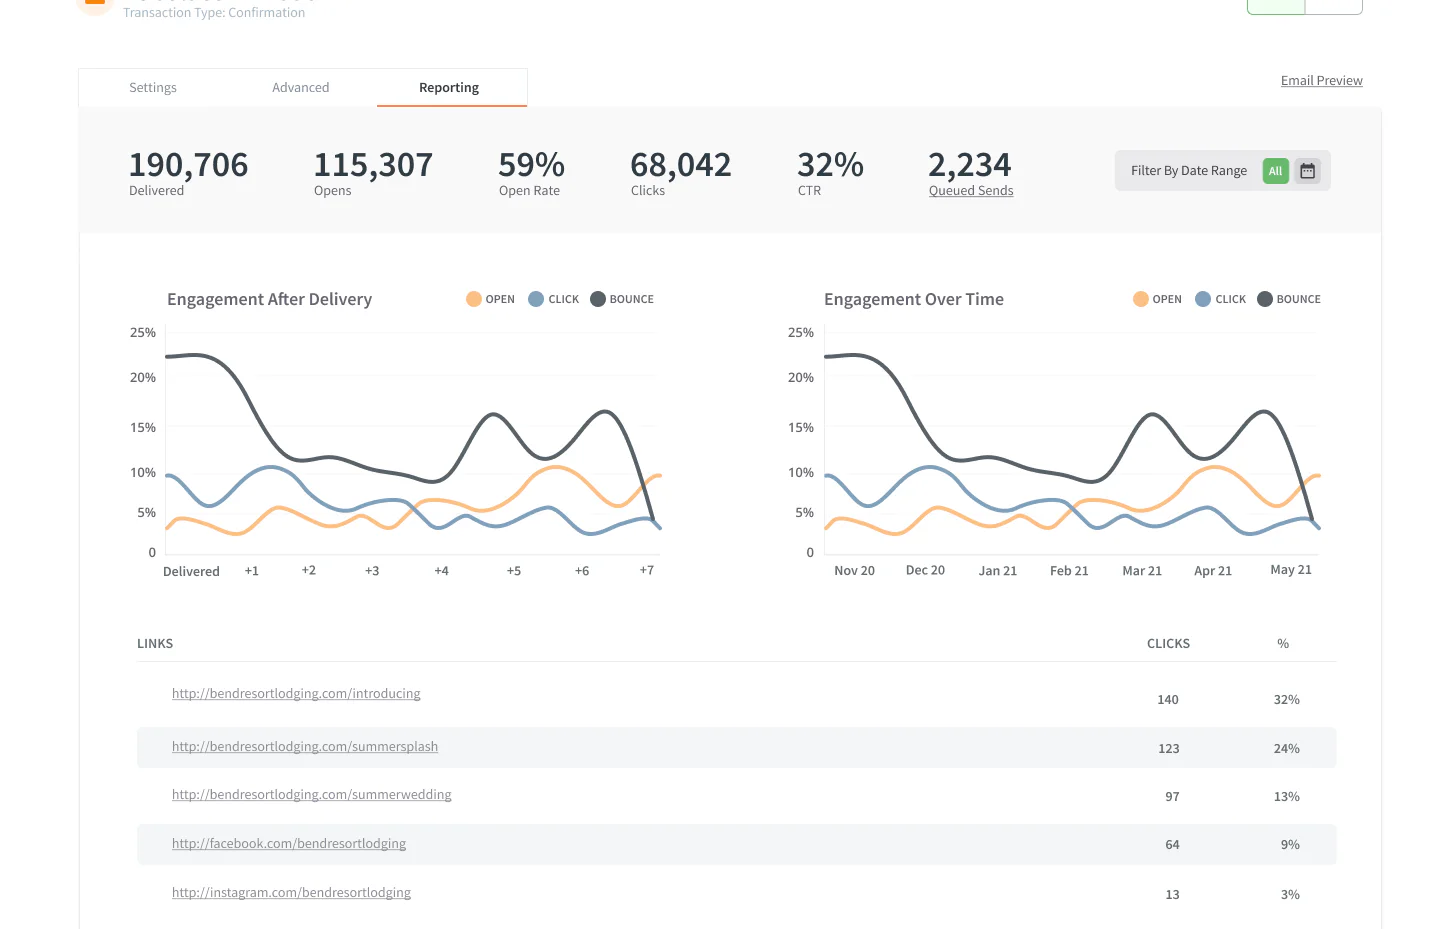The image size is (1440, 929).
Task: Click the Delivered x-axis label
Action: [x=191, y=572]
